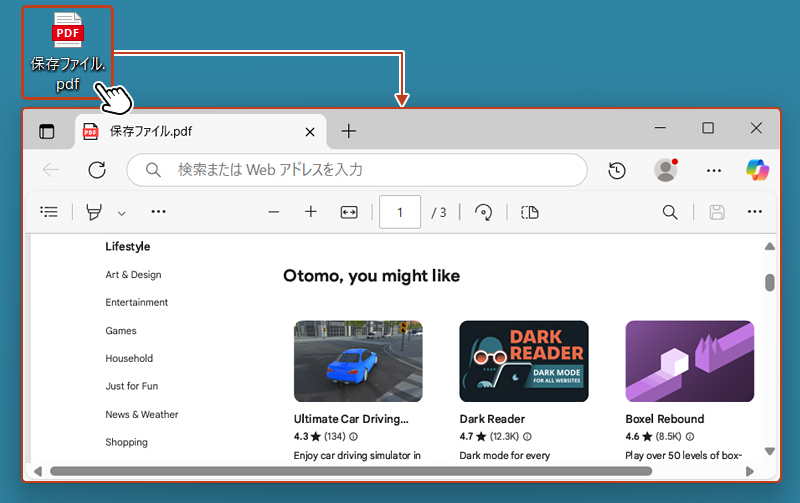Toggle the page view layout
The width and height of the screenshot is (800, 503).
coord(530,212)
